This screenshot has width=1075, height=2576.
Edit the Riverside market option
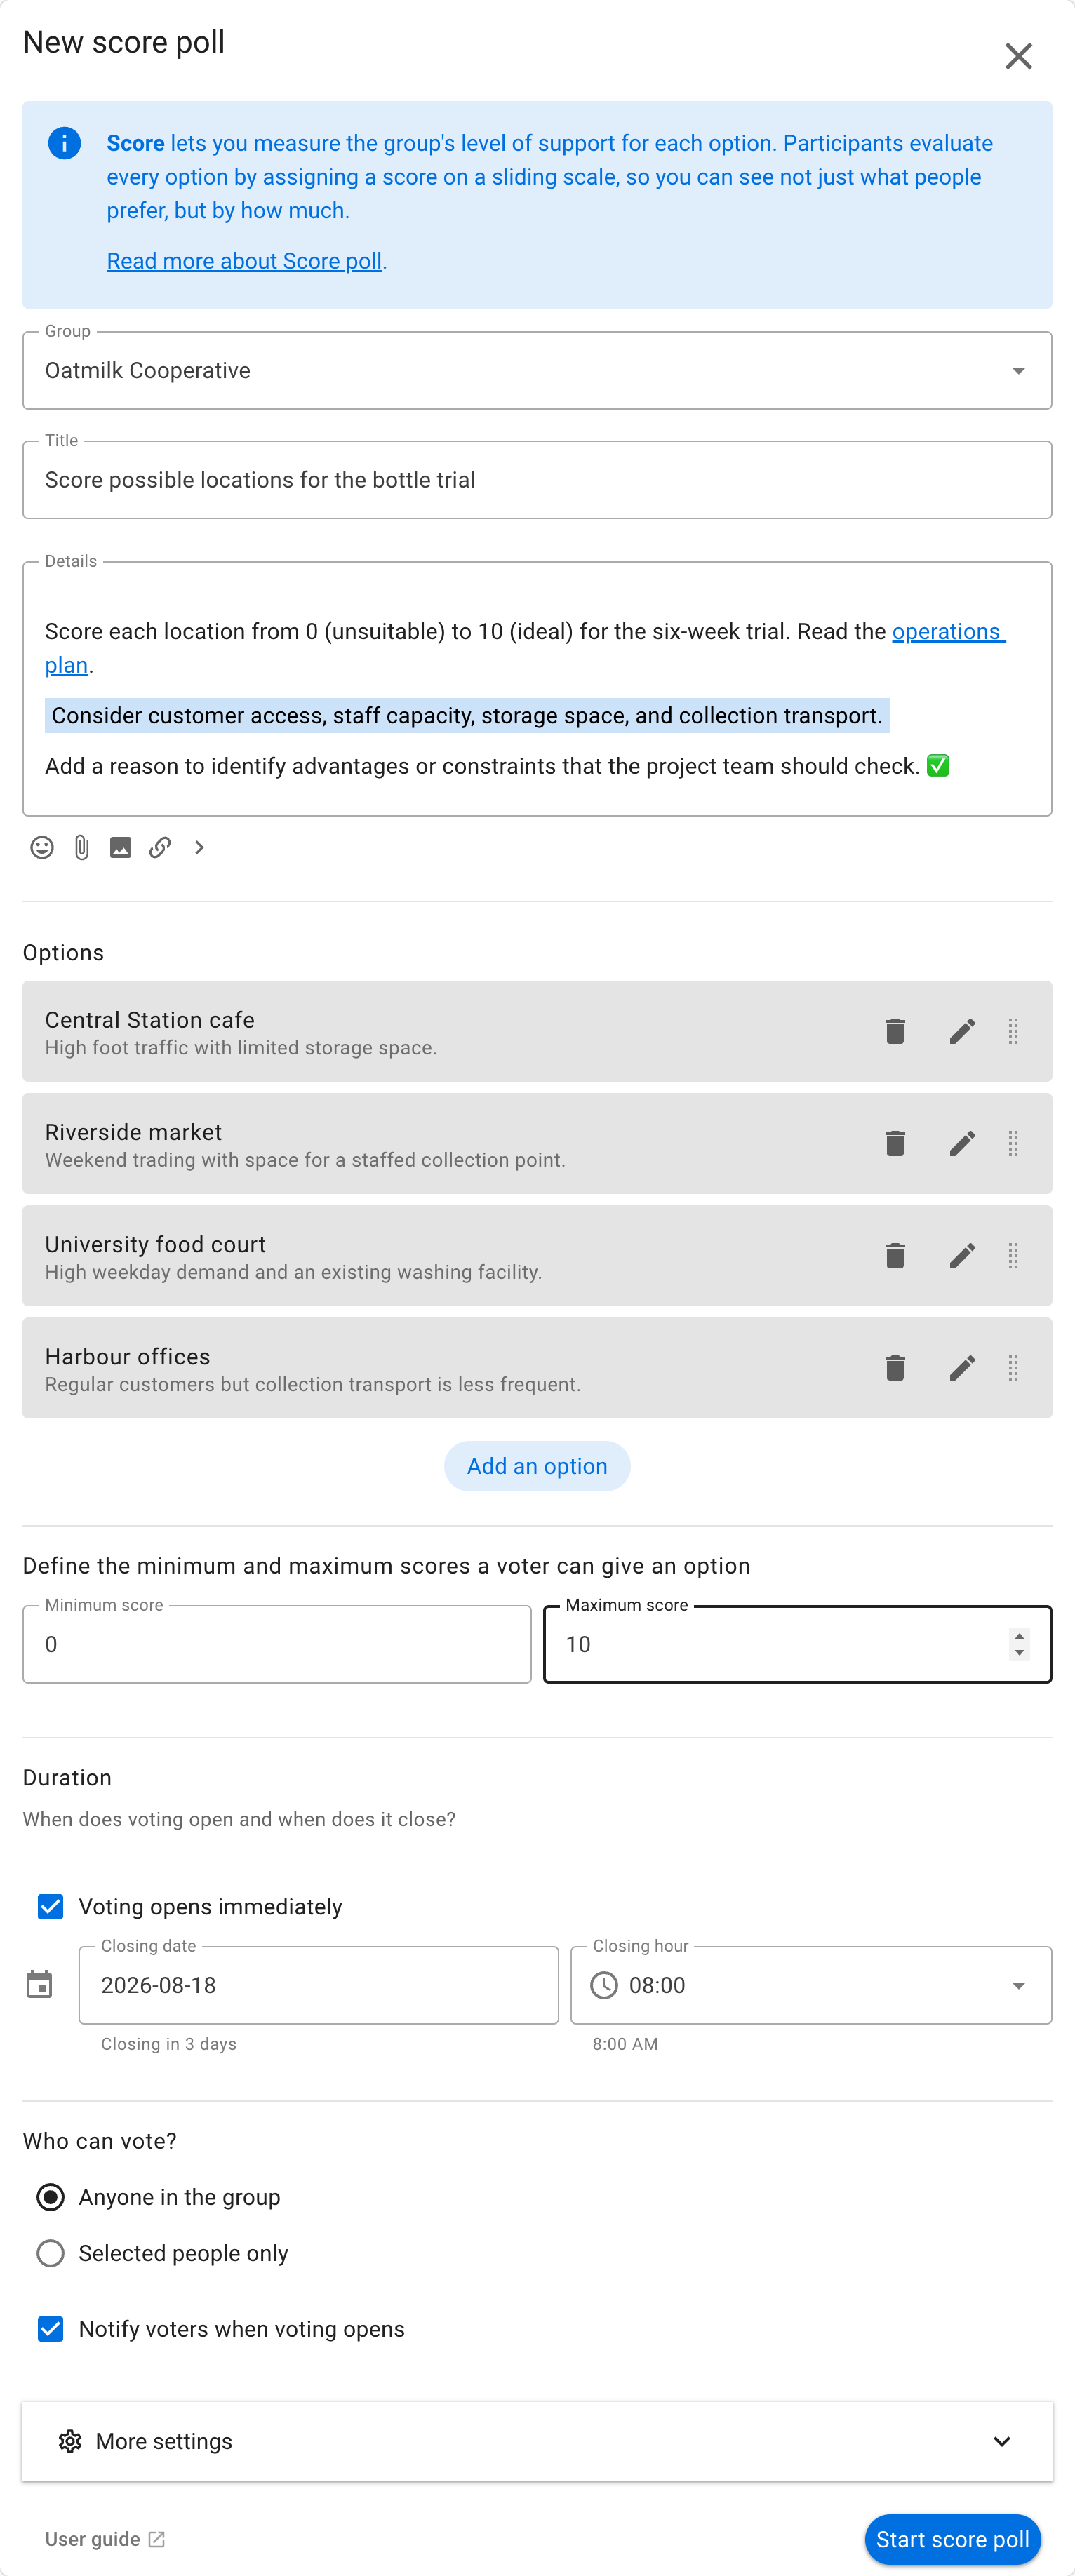coord(962,1143)
